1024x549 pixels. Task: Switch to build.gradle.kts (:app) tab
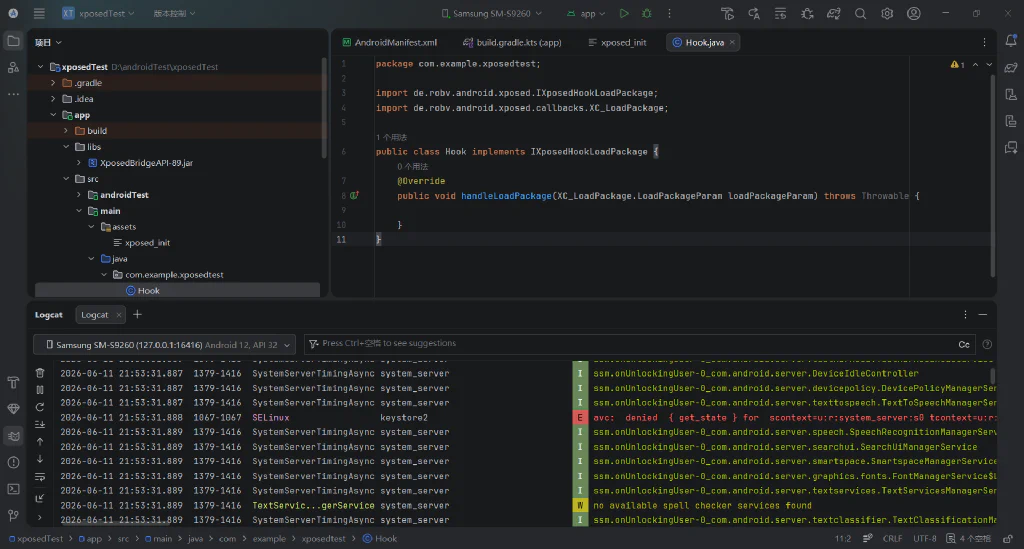point(512,42)
